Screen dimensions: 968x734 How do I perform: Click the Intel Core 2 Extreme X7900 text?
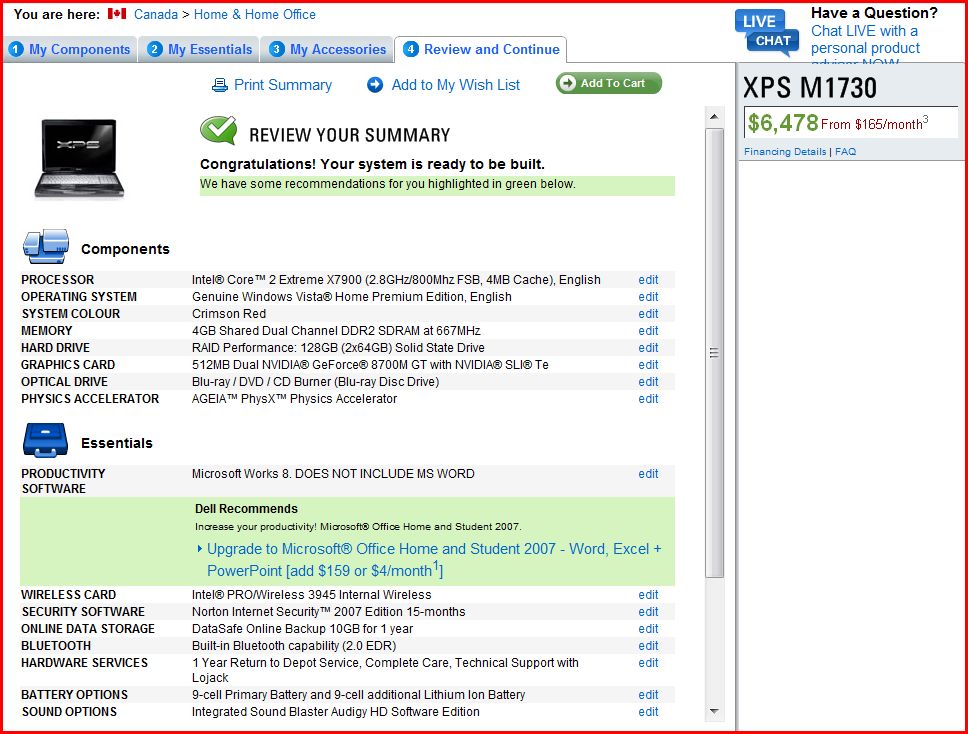[396, 280]
